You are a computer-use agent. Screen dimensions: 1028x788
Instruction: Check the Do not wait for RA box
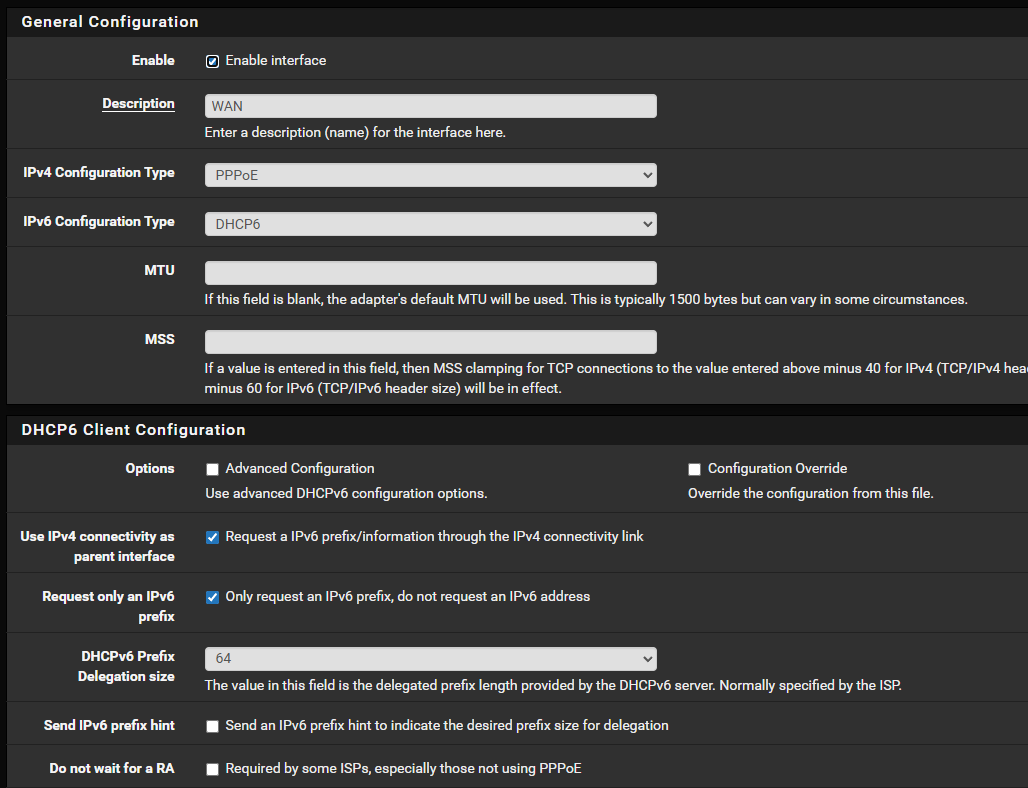pyautogui.click(x=212, y=769)
